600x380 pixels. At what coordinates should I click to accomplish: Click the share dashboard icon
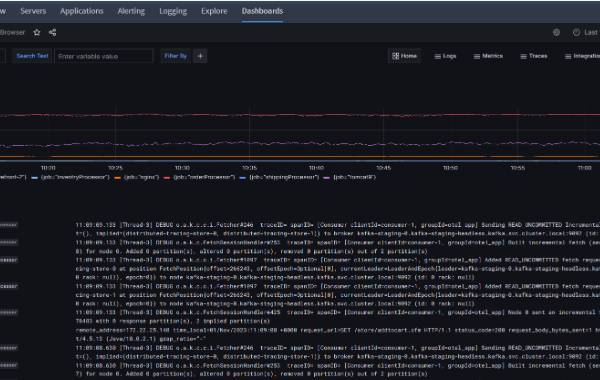52,33
